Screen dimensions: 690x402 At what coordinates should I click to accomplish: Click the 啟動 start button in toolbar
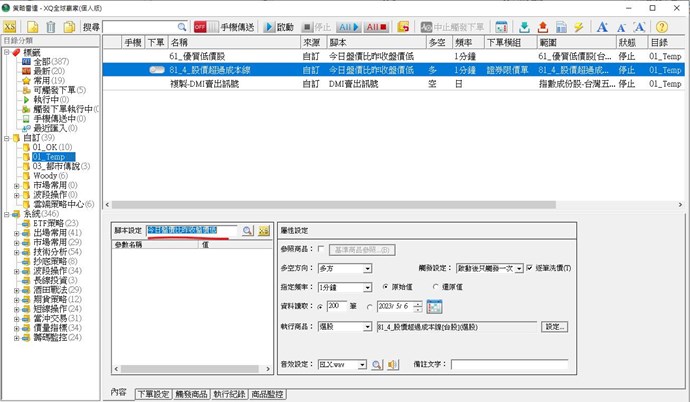(280, 26)
